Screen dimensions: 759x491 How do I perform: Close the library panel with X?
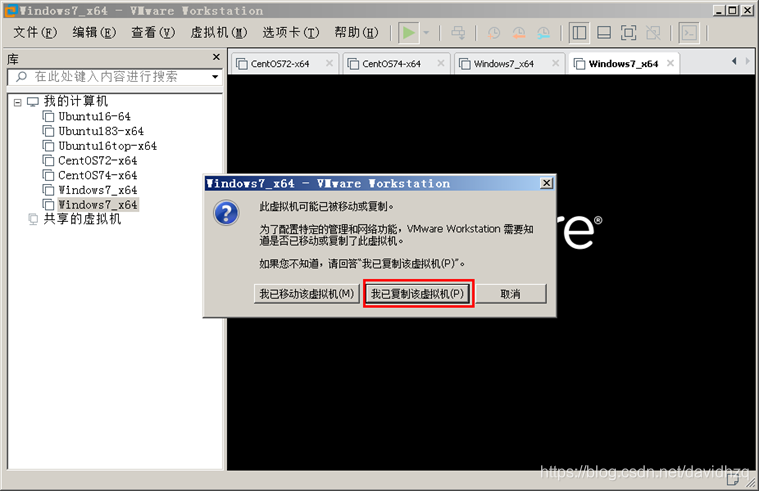(216, 59)
